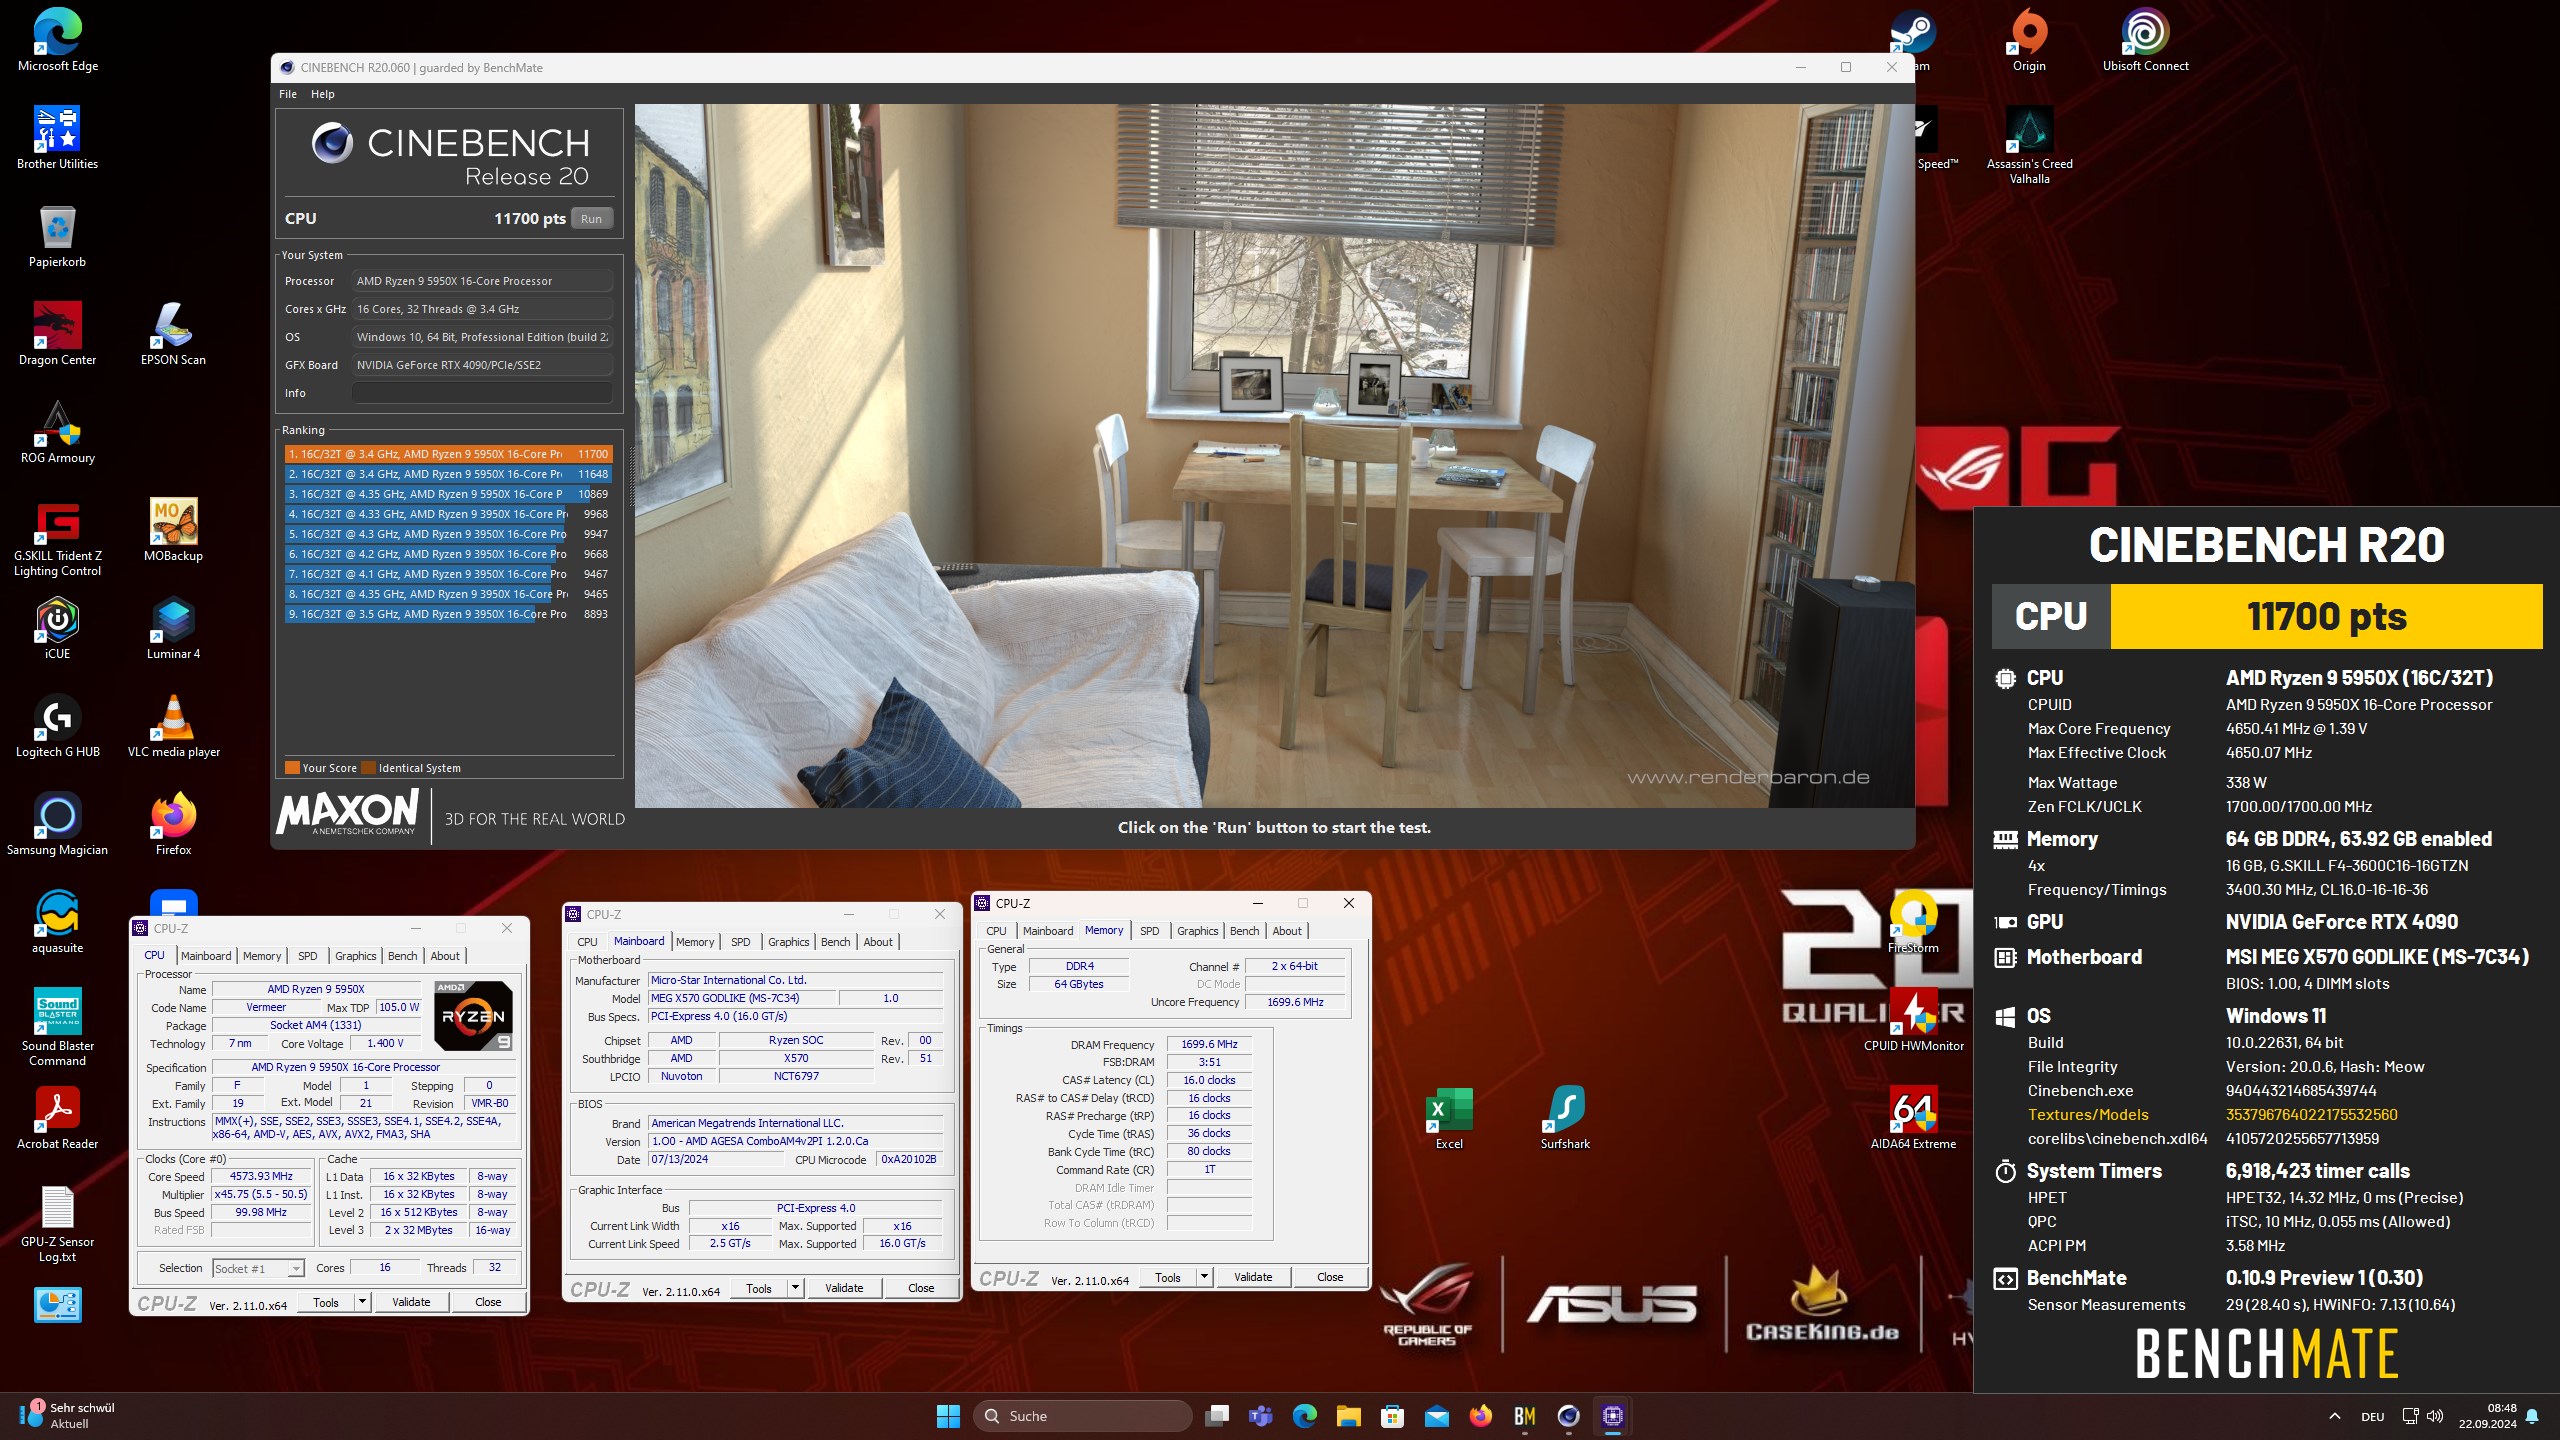Launch EPSON Scan shortcut
The height and width of the screenshot is (1440, 2560).
tap(173, 334)
